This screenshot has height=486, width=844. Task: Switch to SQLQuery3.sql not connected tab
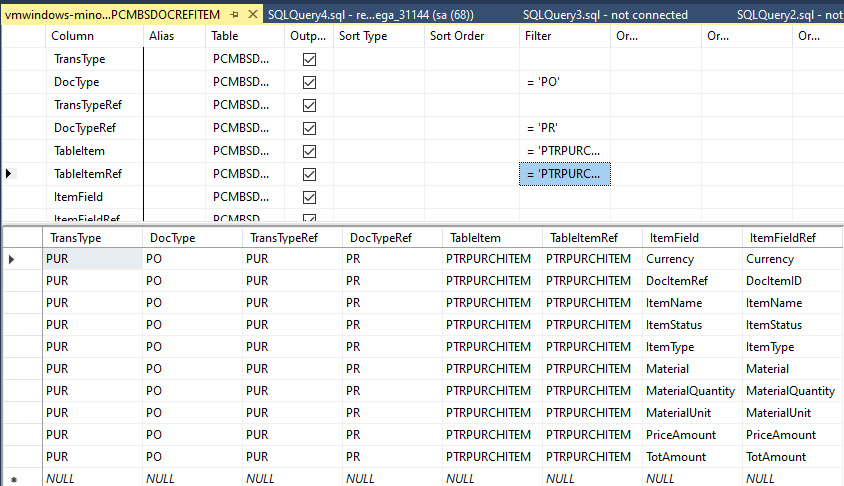[x=605, y=15]
